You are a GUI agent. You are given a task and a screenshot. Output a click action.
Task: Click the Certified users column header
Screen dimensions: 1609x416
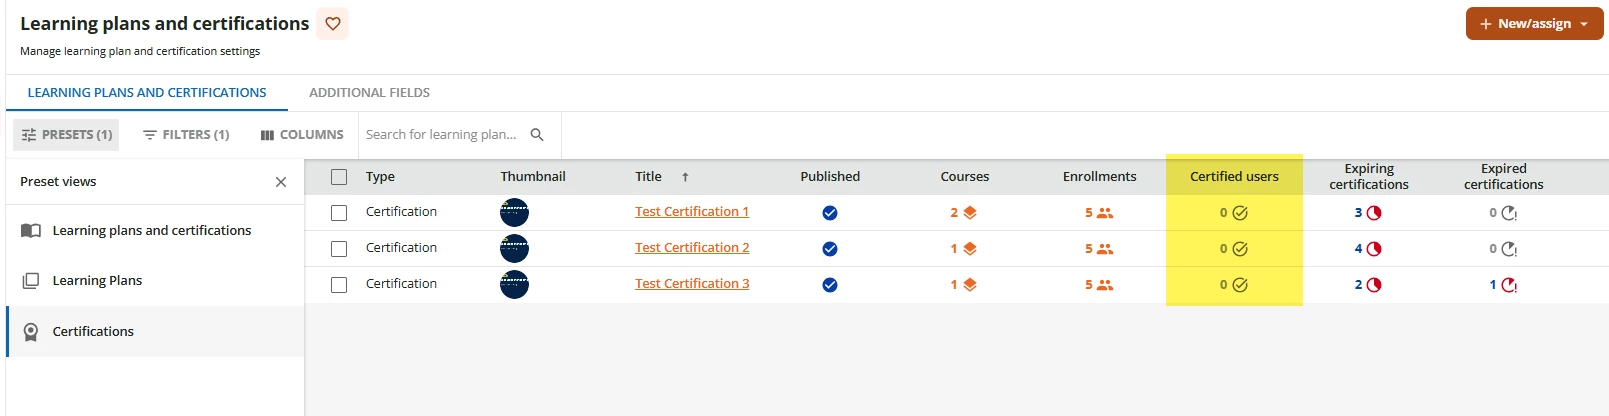1234,177
